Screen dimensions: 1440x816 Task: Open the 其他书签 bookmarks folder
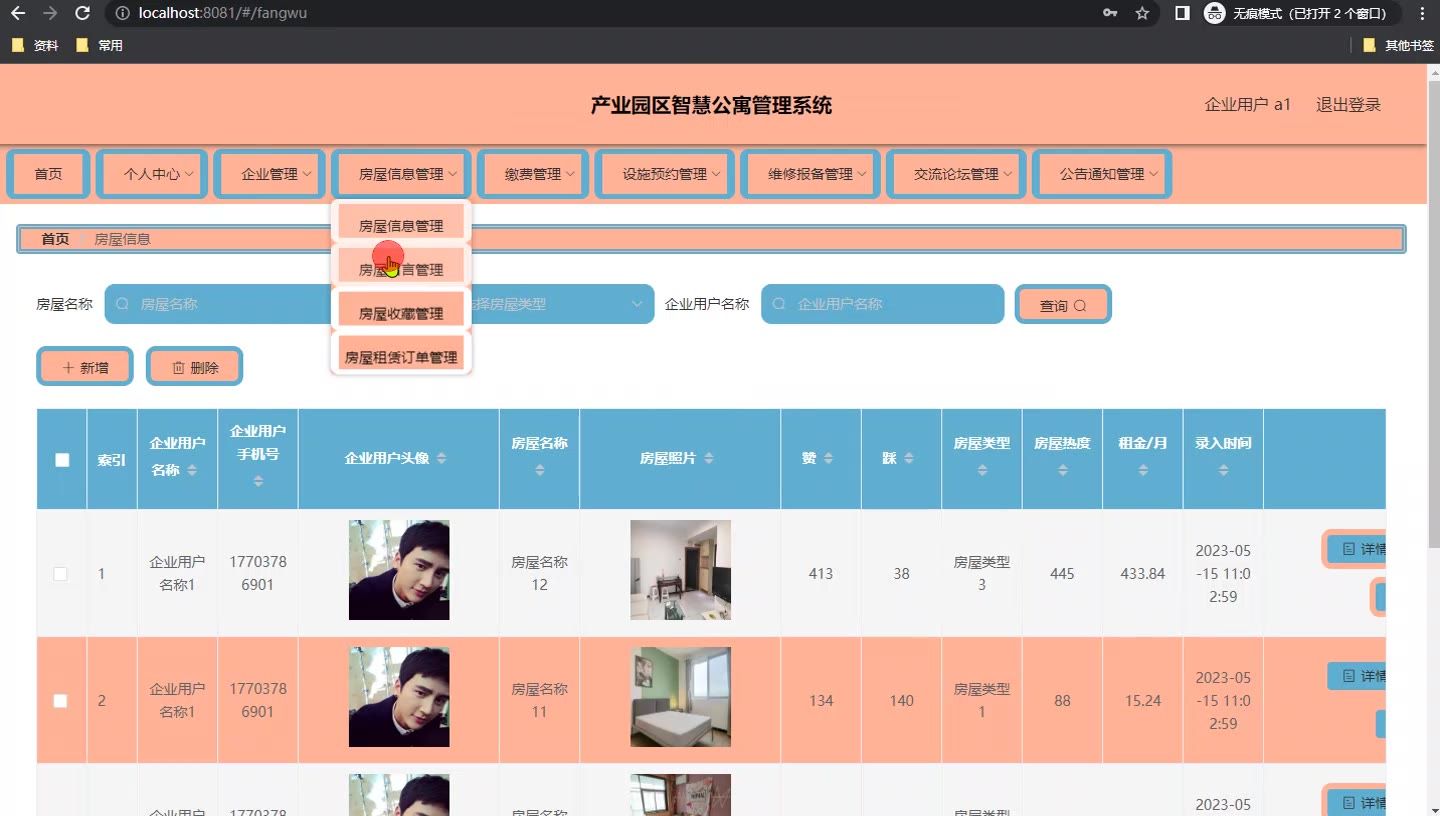[1398, 45]
